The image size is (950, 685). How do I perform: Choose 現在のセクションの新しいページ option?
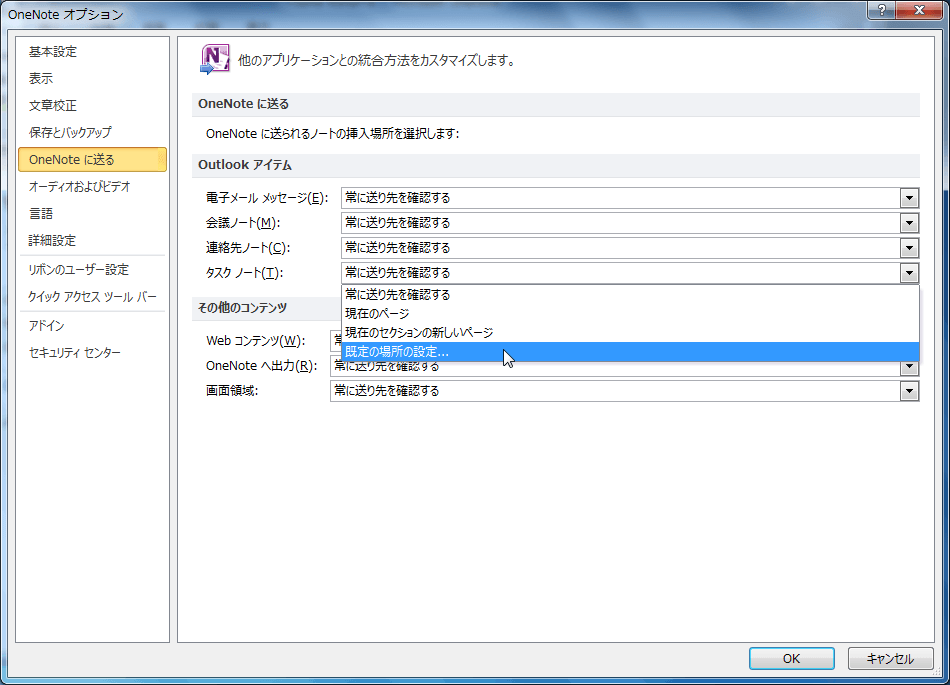(x=630, y=333)
